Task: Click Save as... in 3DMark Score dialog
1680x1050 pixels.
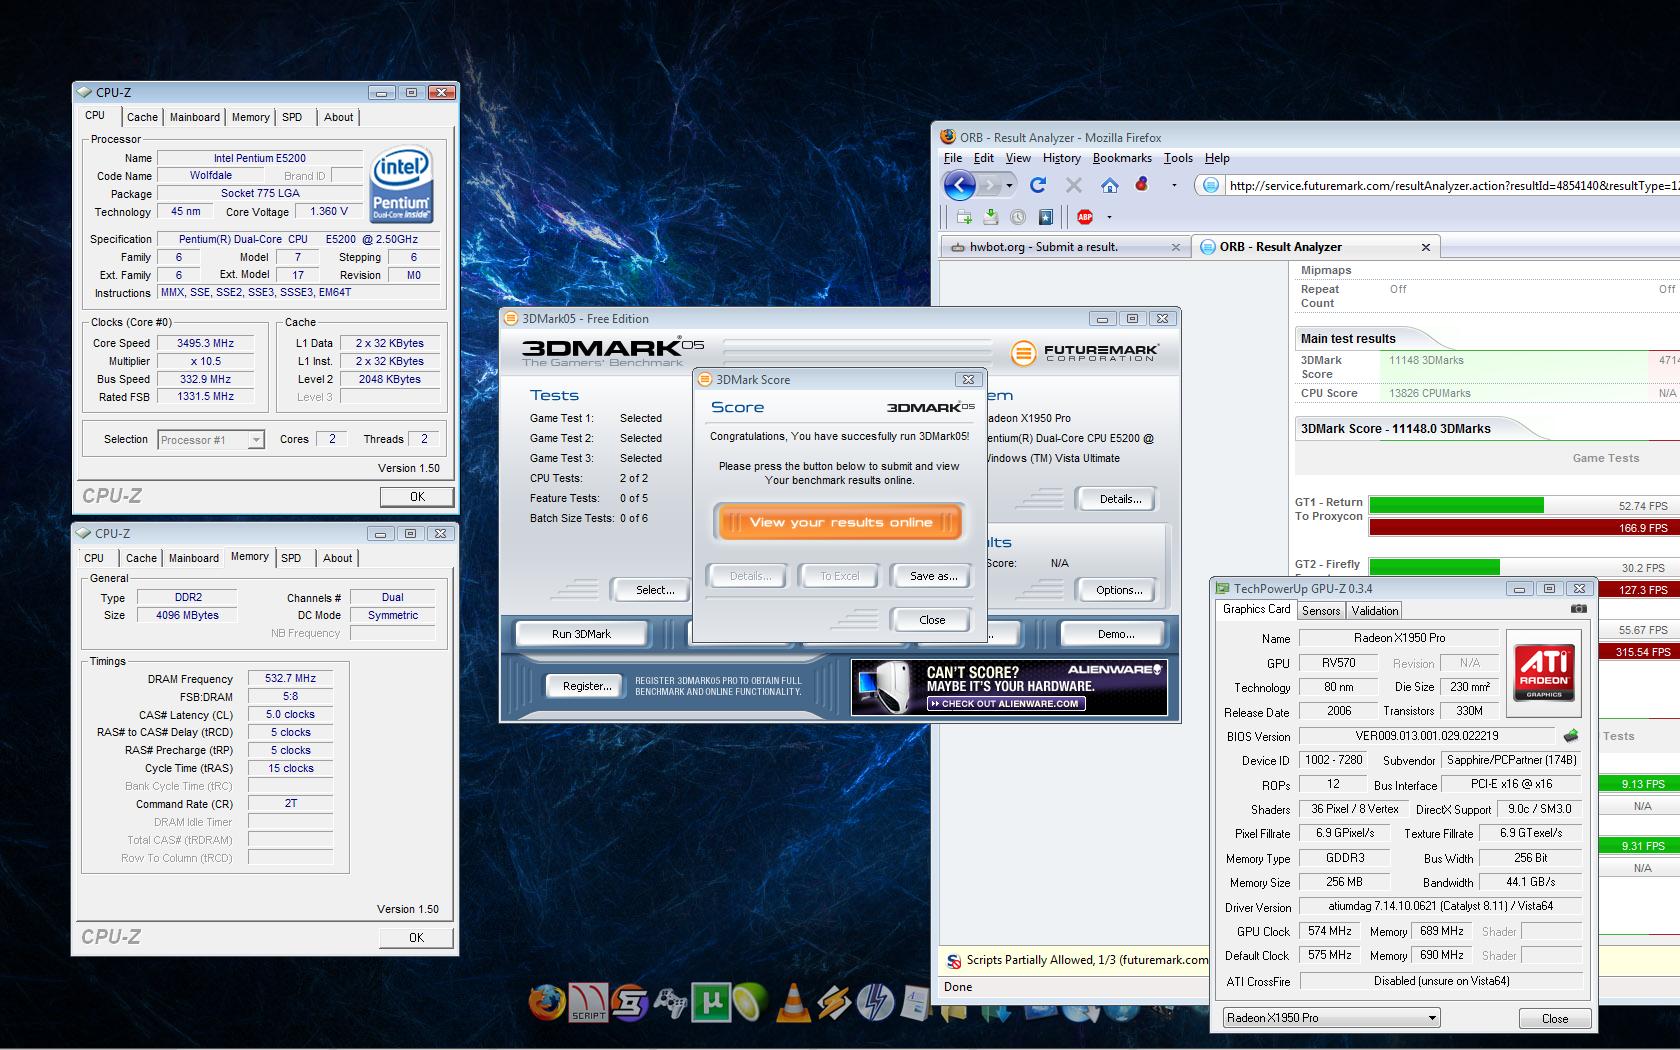Action: [x=933, y=576]
